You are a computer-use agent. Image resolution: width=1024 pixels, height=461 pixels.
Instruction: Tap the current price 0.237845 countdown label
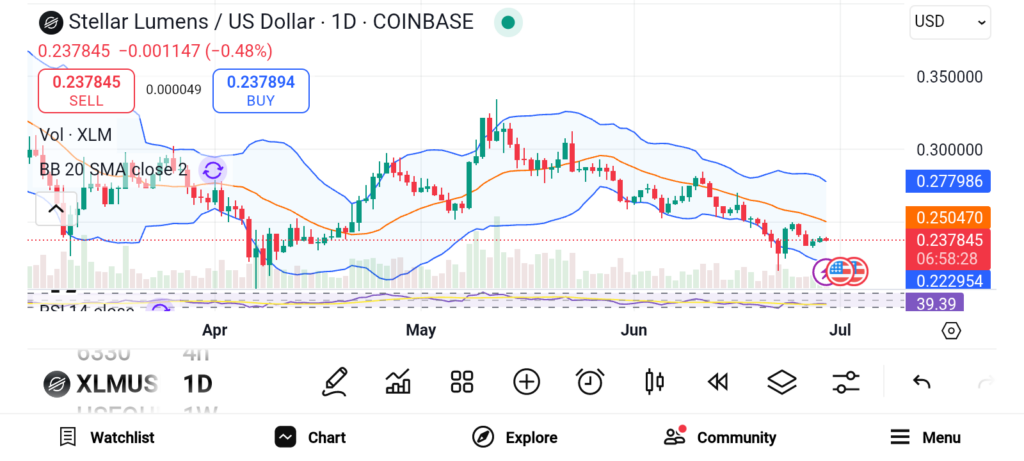948,249
